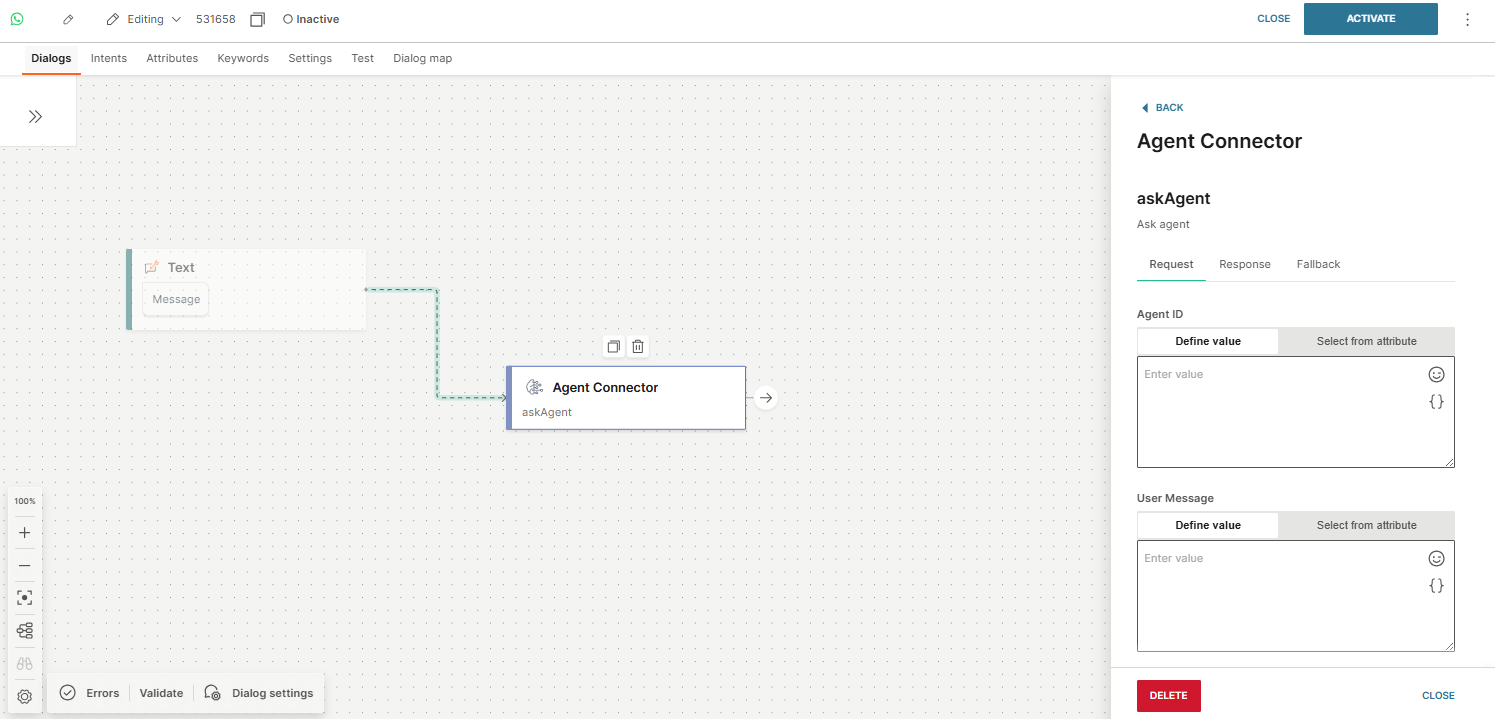This screenshot has height=719, width=1495.
Task: Insert attribute using braces icon in User Message
Action: (1436, 586)
